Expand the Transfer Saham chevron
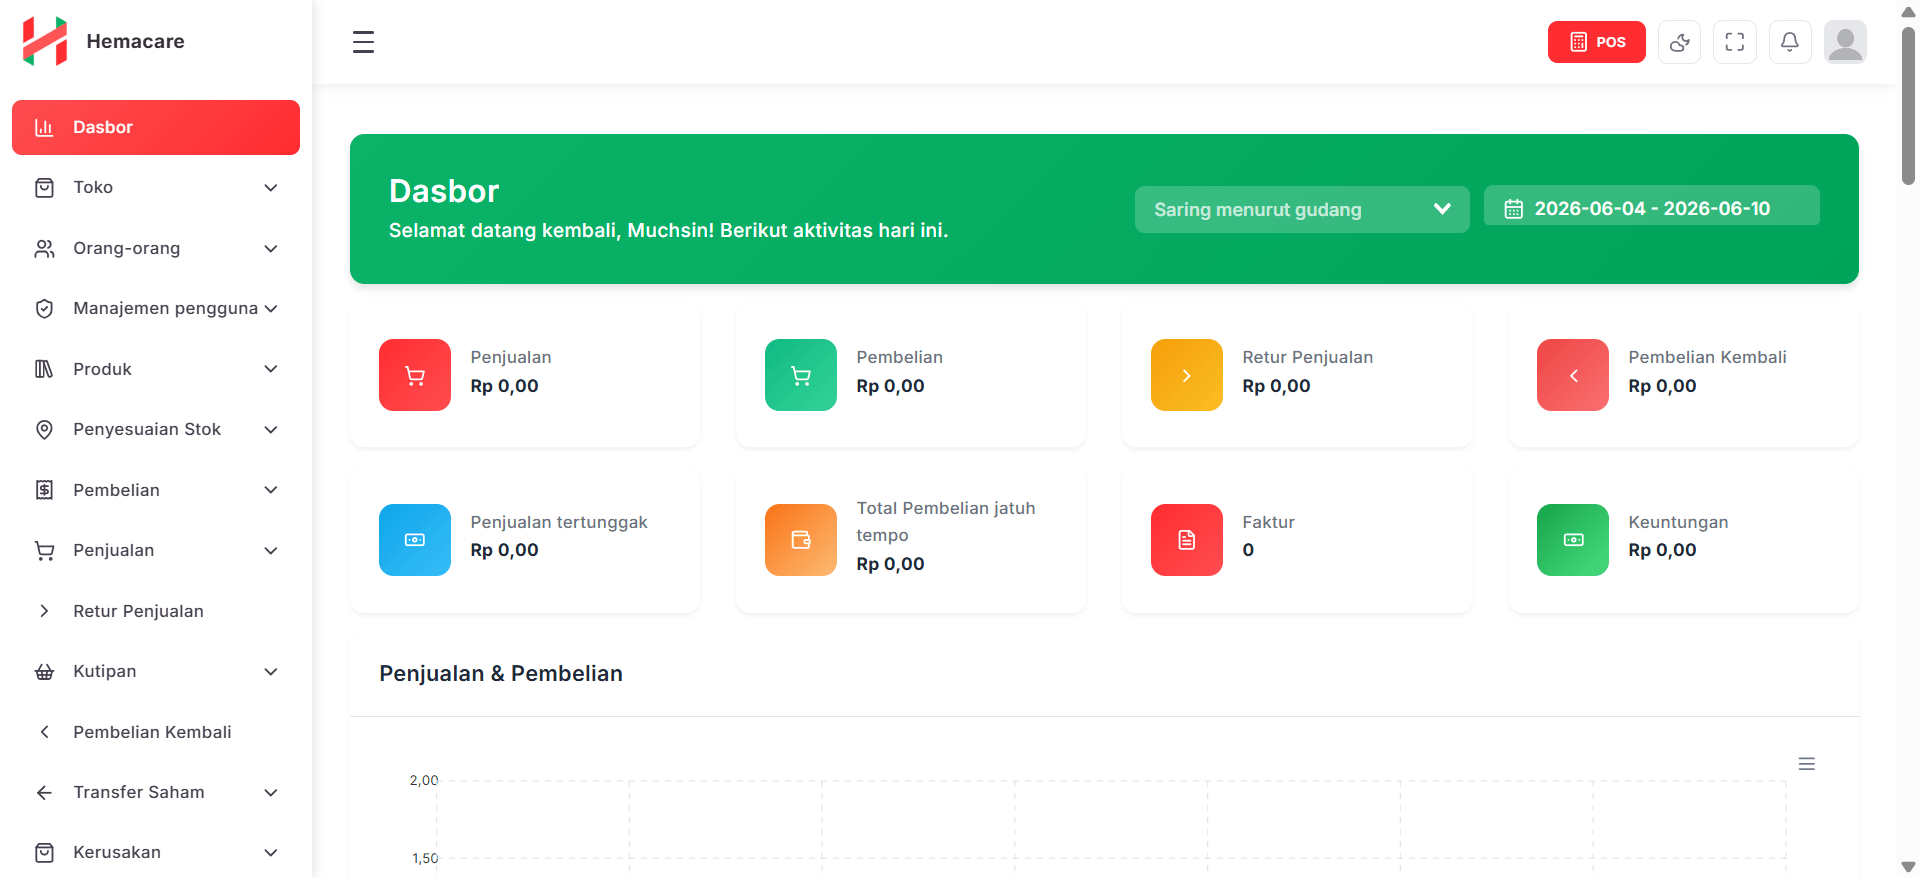The width and height of the screenshot is (1920, 878). click(270, 793)
